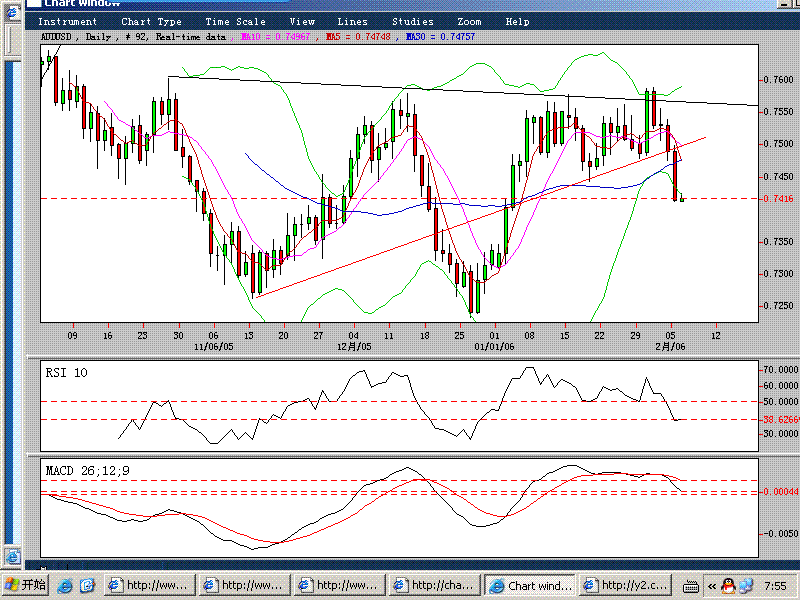Open the Lines menu

352,21
